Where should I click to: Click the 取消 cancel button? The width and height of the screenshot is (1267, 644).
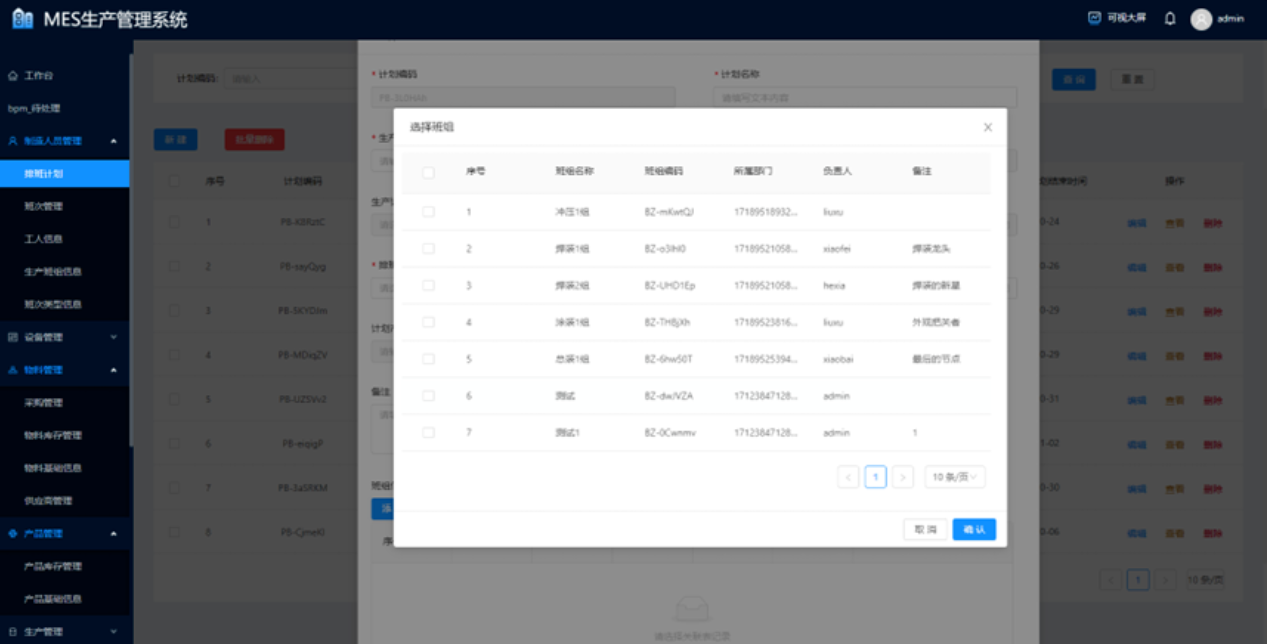point(925,529)
